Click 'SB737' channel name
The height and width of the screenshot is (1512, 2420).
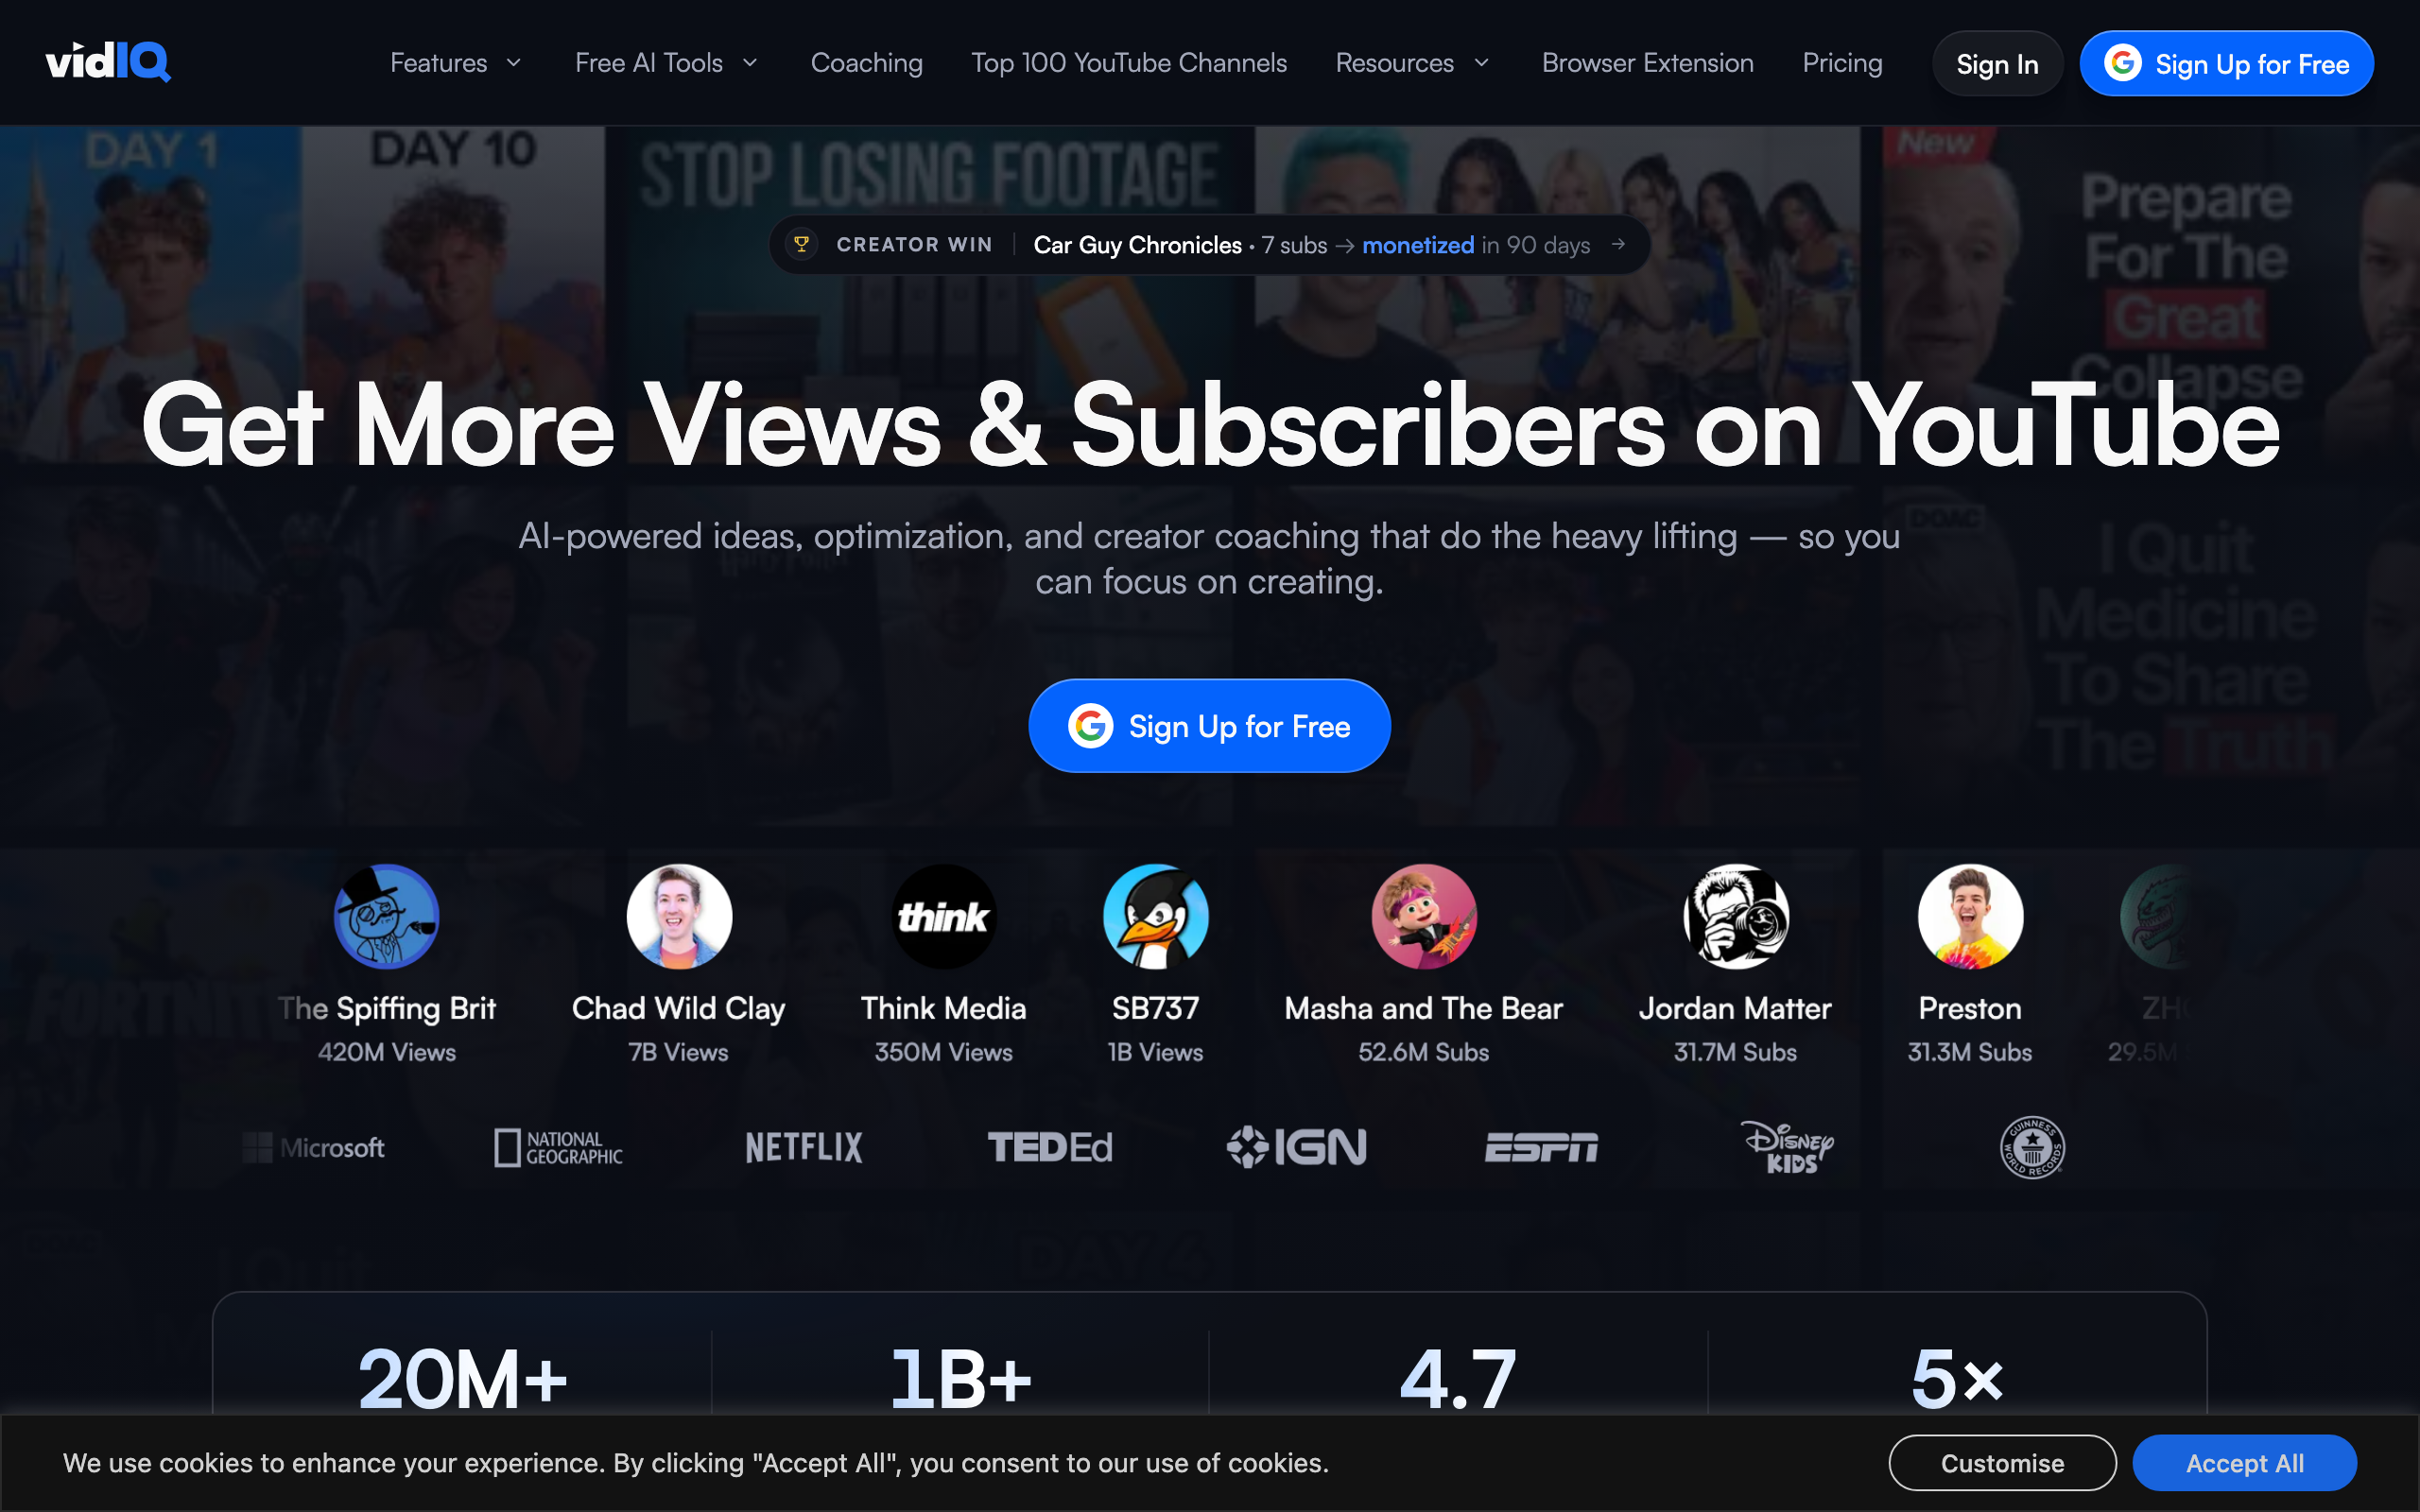(1155, 1008)
